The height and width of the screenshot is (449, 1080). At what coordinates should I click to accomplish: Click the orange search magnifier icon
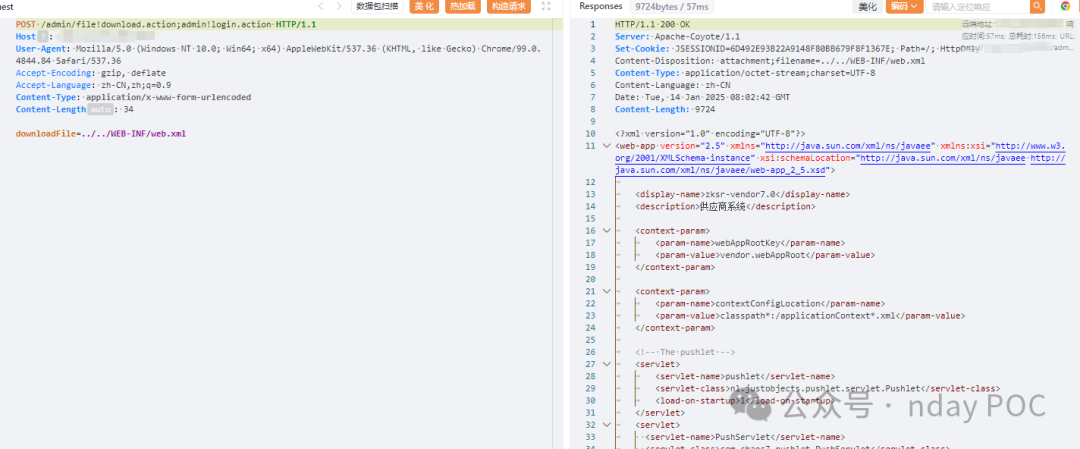tap(1037, 6)
